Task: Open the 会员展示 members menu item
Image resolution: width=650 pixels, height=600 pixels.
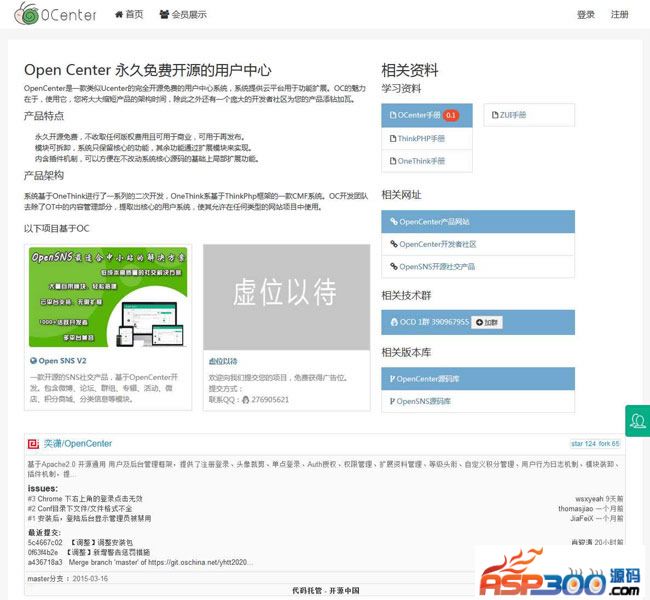Action: tap(183, 15)
